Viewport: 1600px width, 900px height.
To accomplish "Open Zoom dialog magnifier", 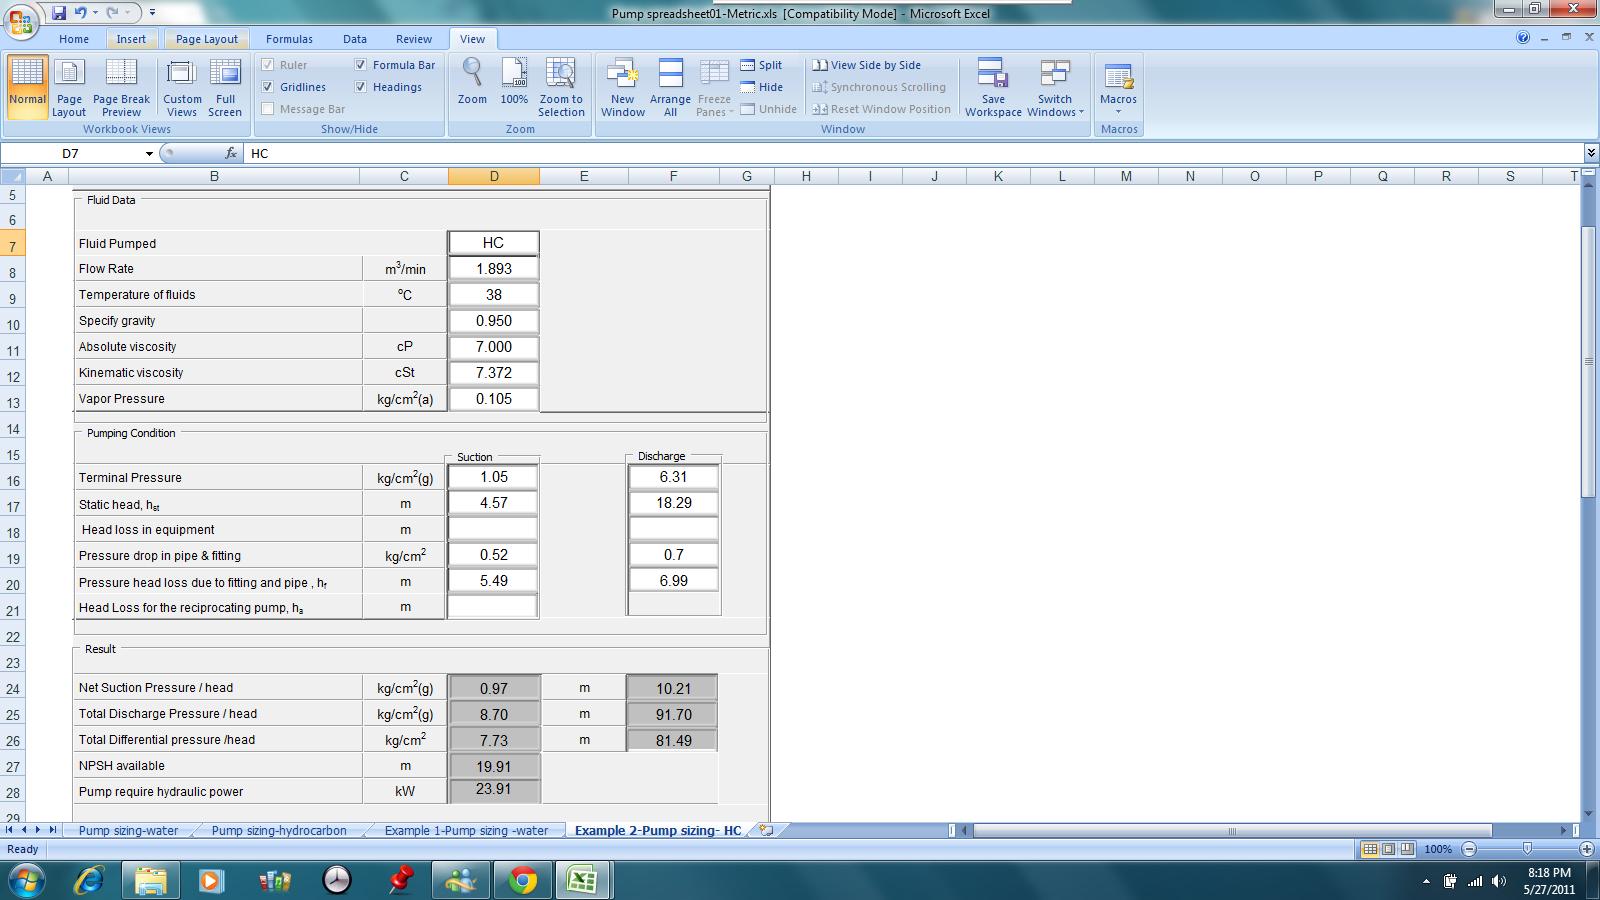I will pos(472,82).
